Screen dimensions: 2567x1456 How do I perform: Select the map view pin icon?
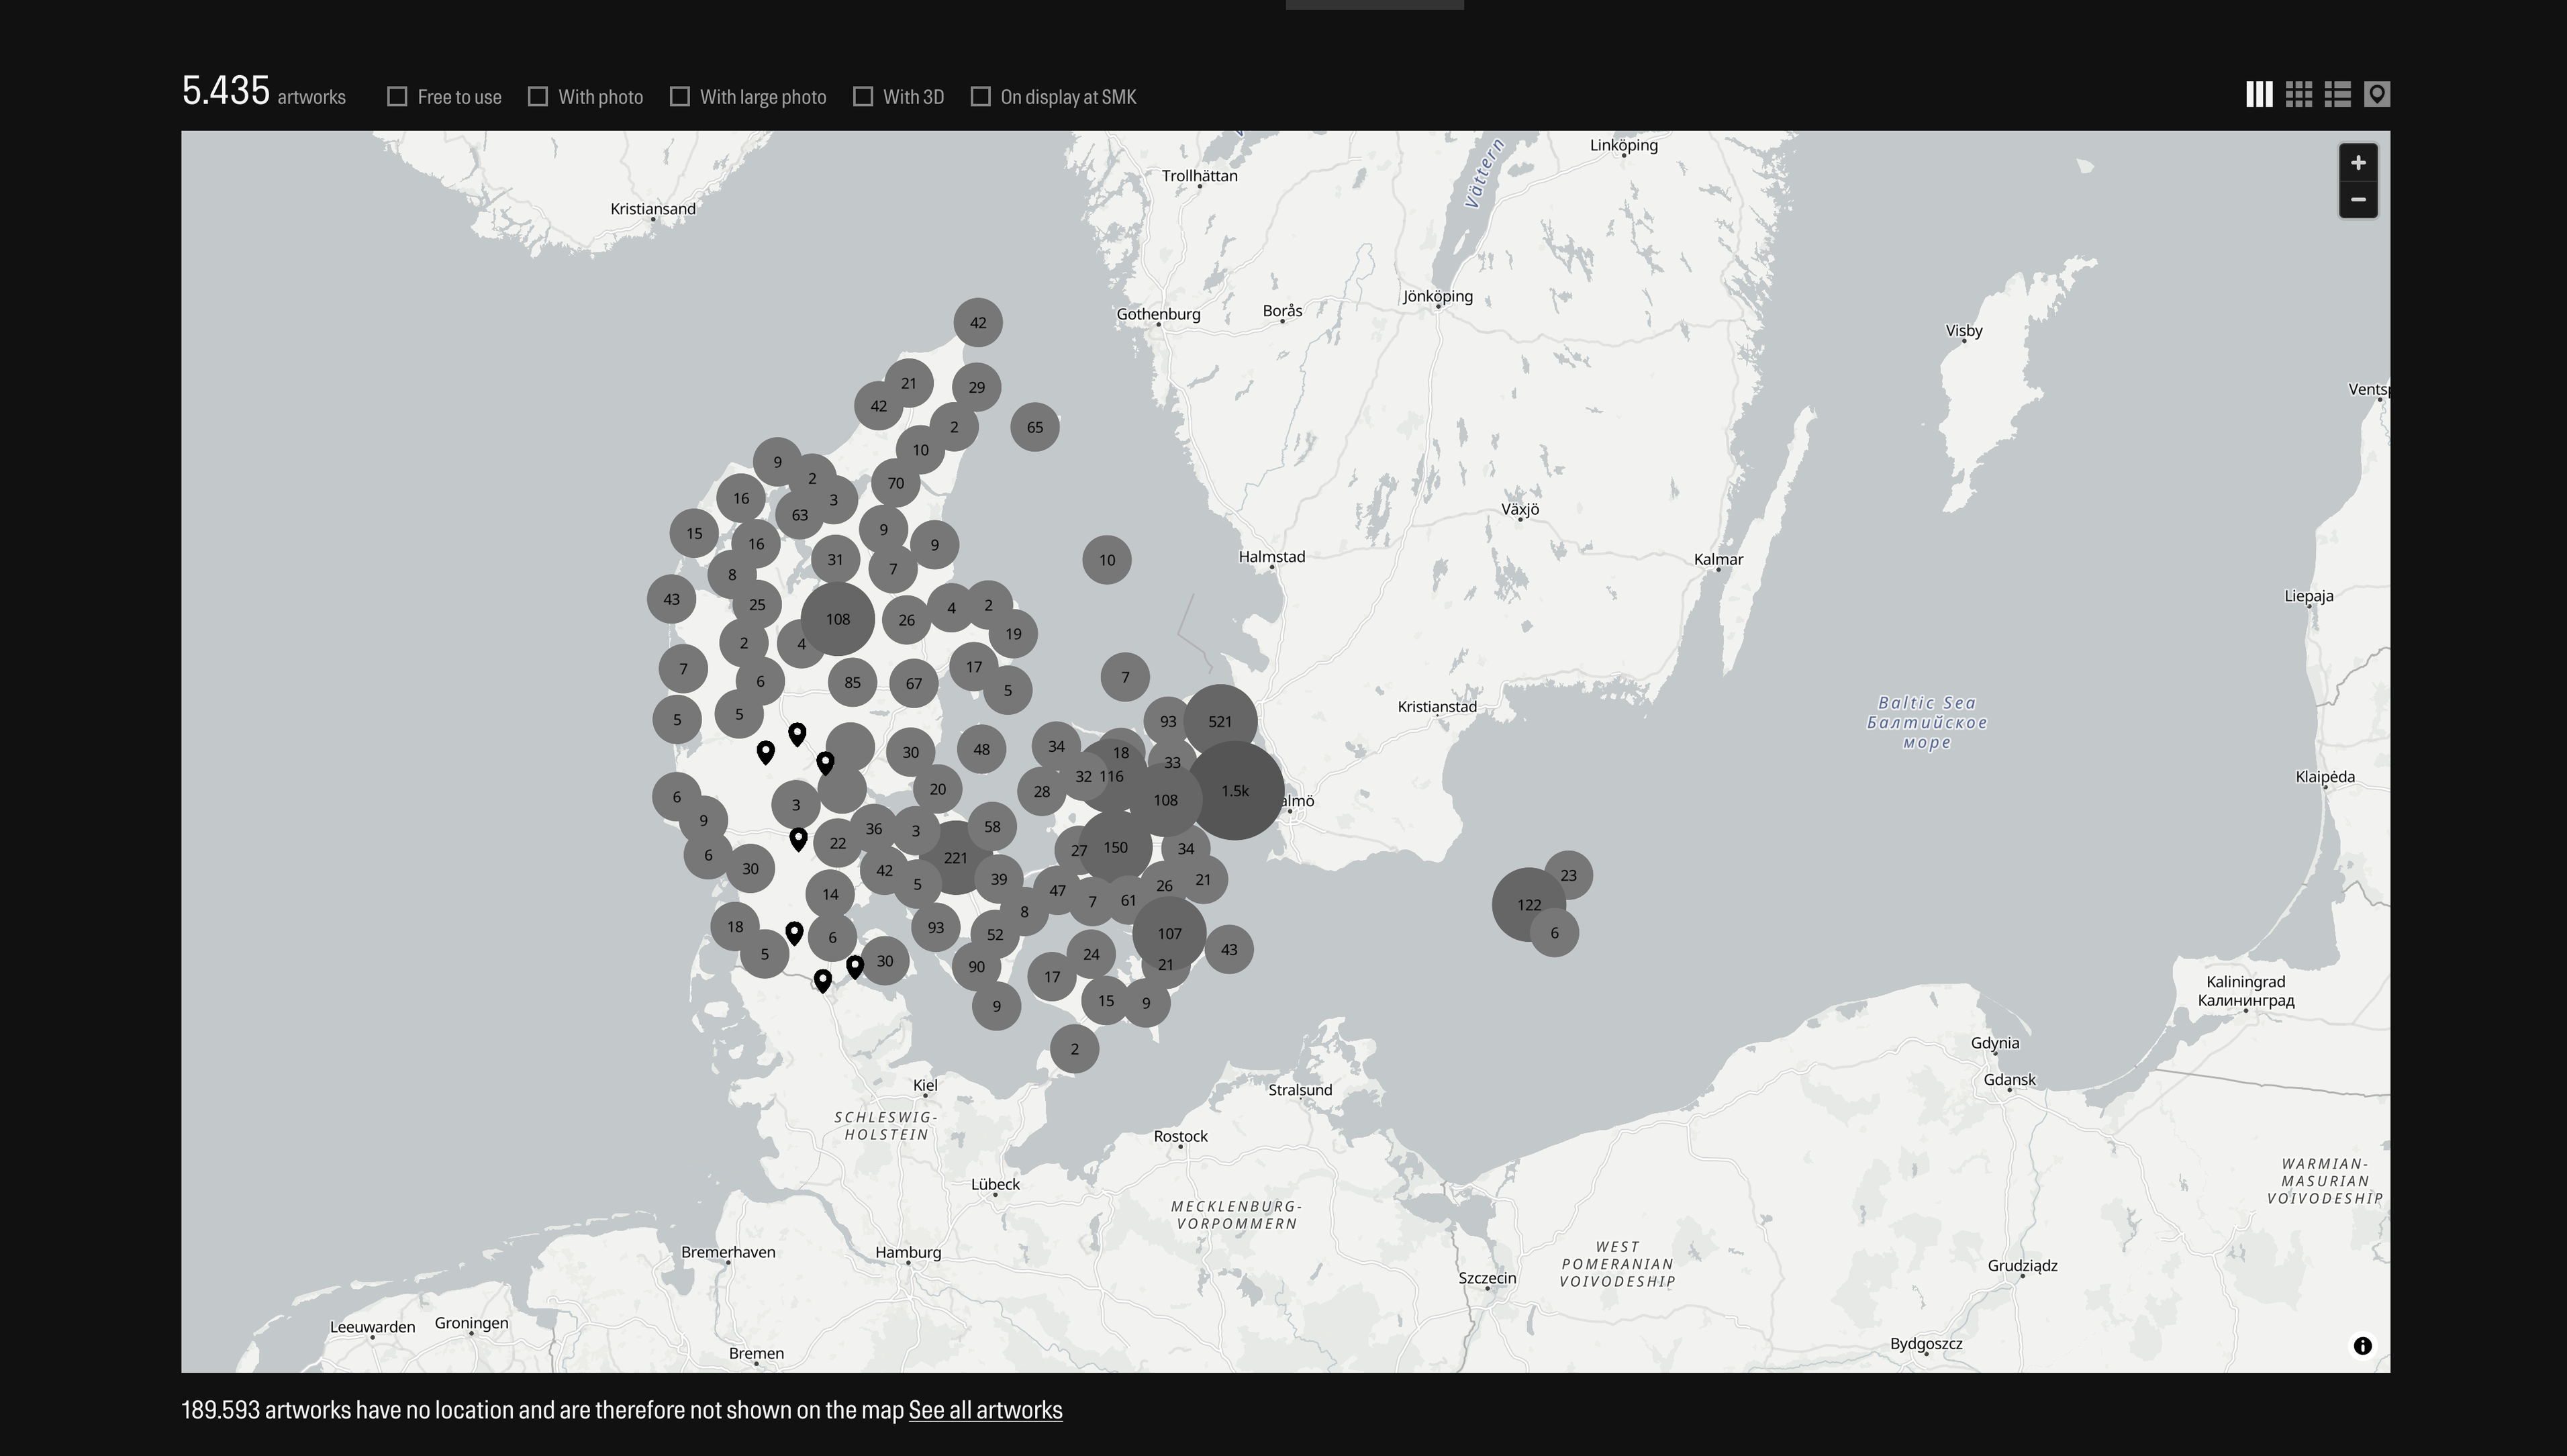tap(2376, 94)
